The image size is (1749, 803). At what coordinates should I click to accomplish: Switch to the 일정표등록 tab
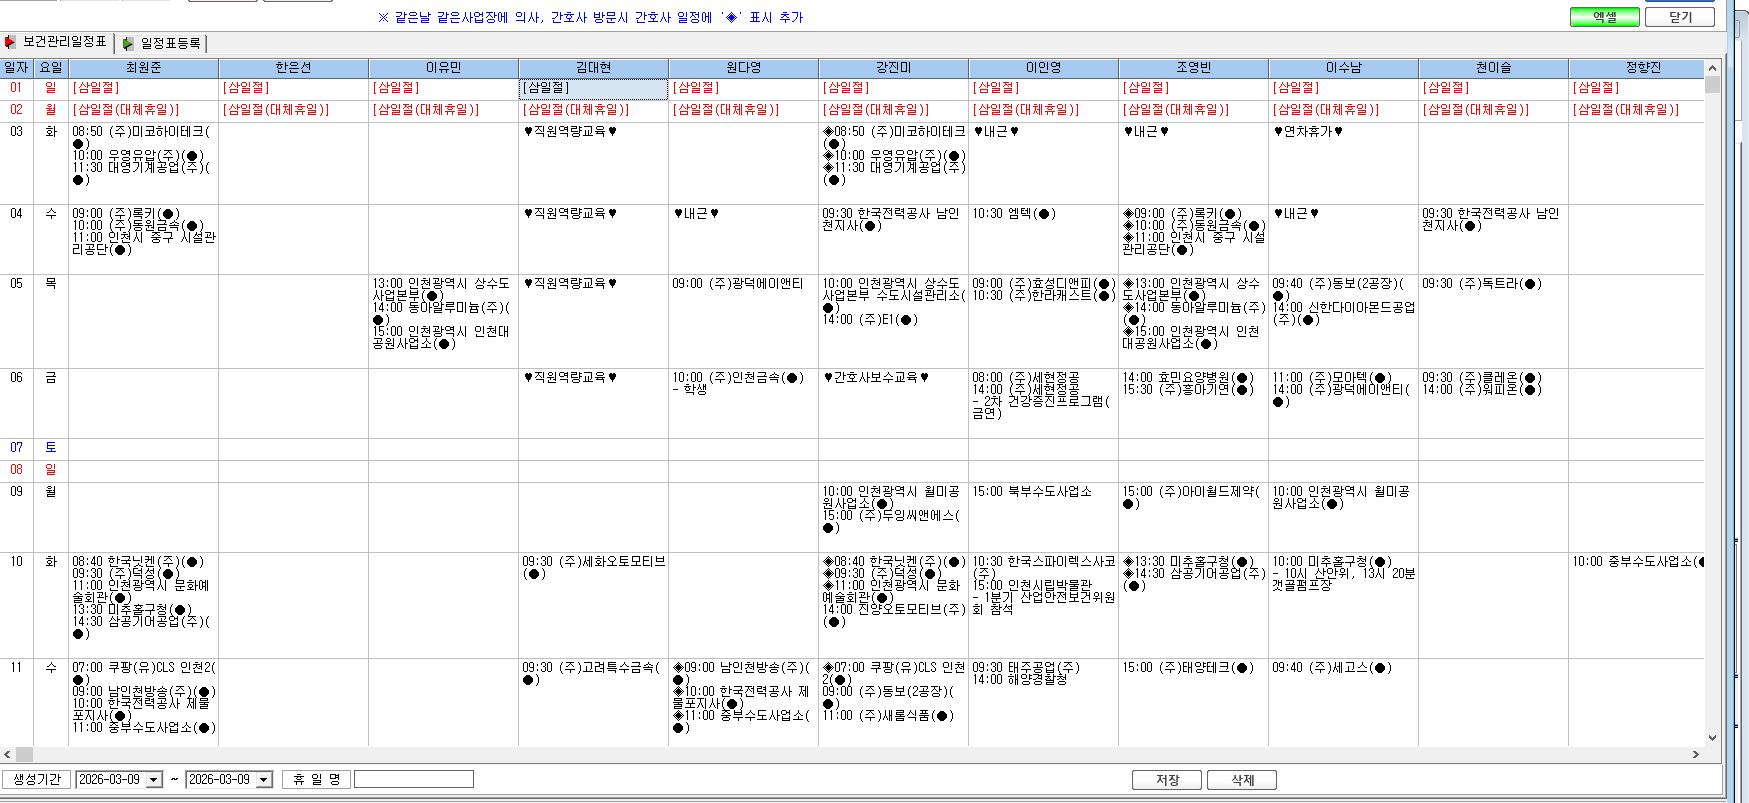click(x=162, y=43)
